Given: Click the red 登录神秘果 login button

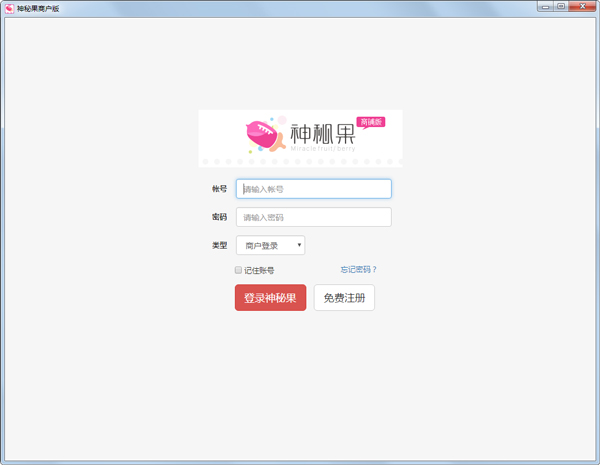Looking at the screenshot, I should 270,297.
